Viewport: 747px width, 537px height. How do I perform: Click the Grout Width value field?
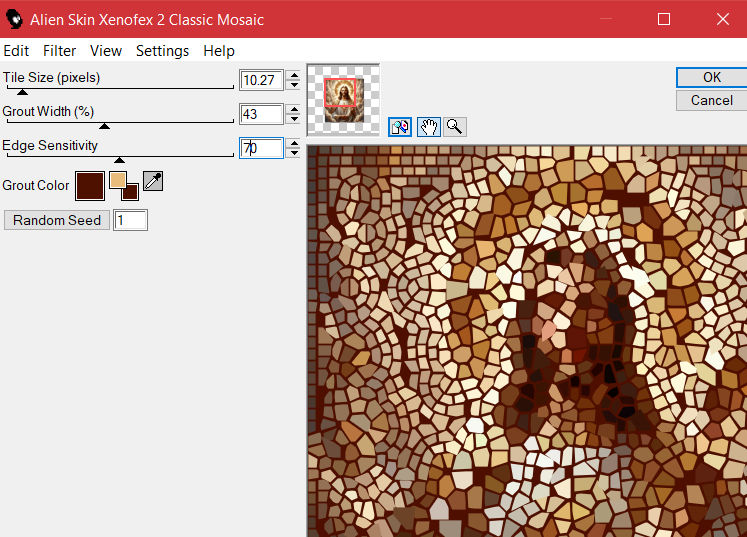tap(261, 114)
